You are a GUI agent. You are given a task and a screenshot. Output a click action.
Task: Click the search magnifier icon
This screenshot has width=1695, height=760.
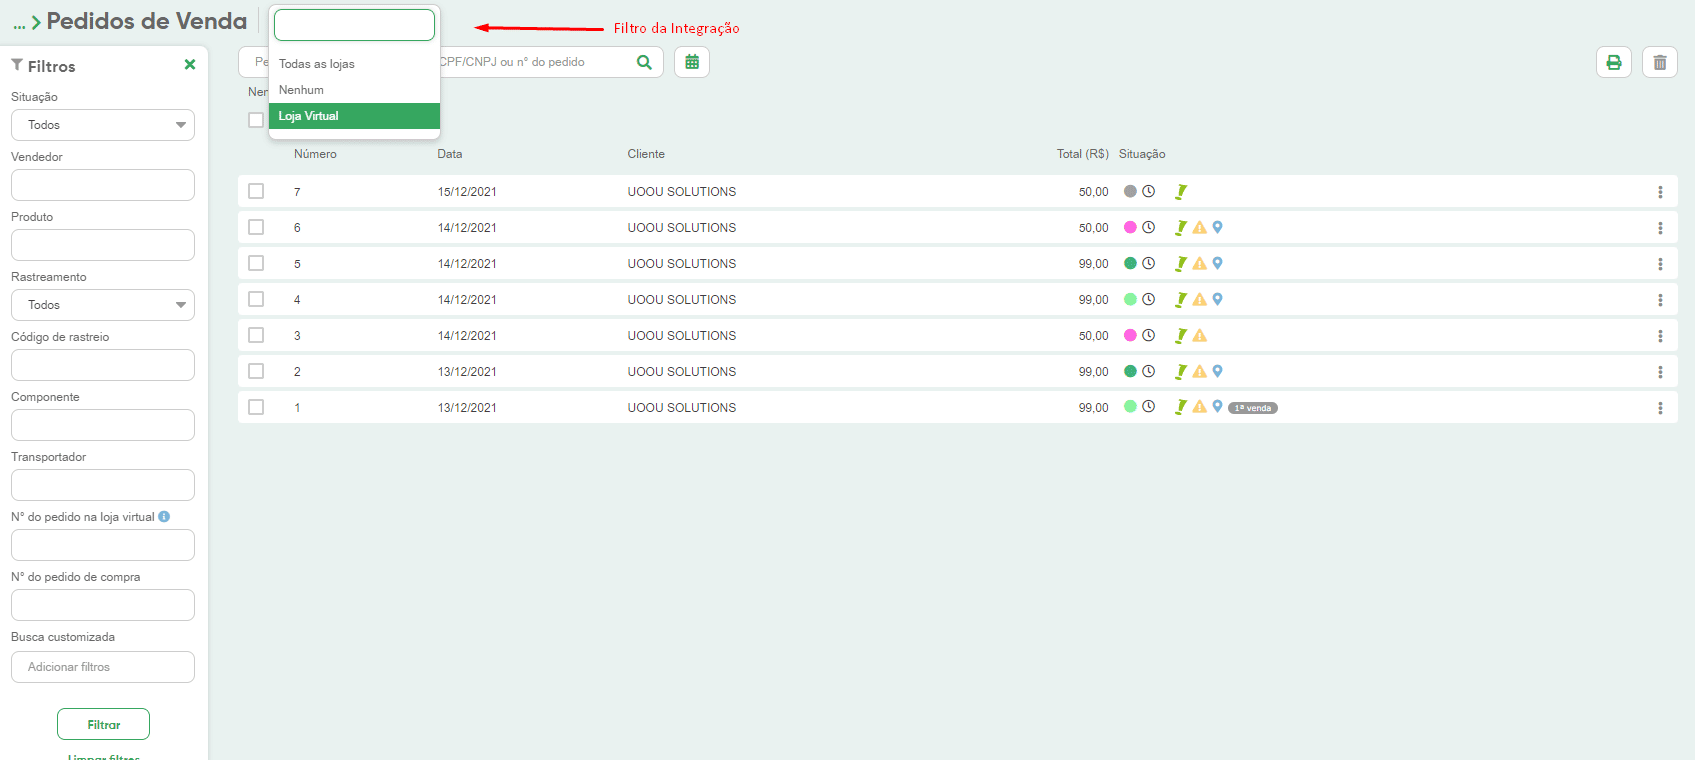point(644,62)
